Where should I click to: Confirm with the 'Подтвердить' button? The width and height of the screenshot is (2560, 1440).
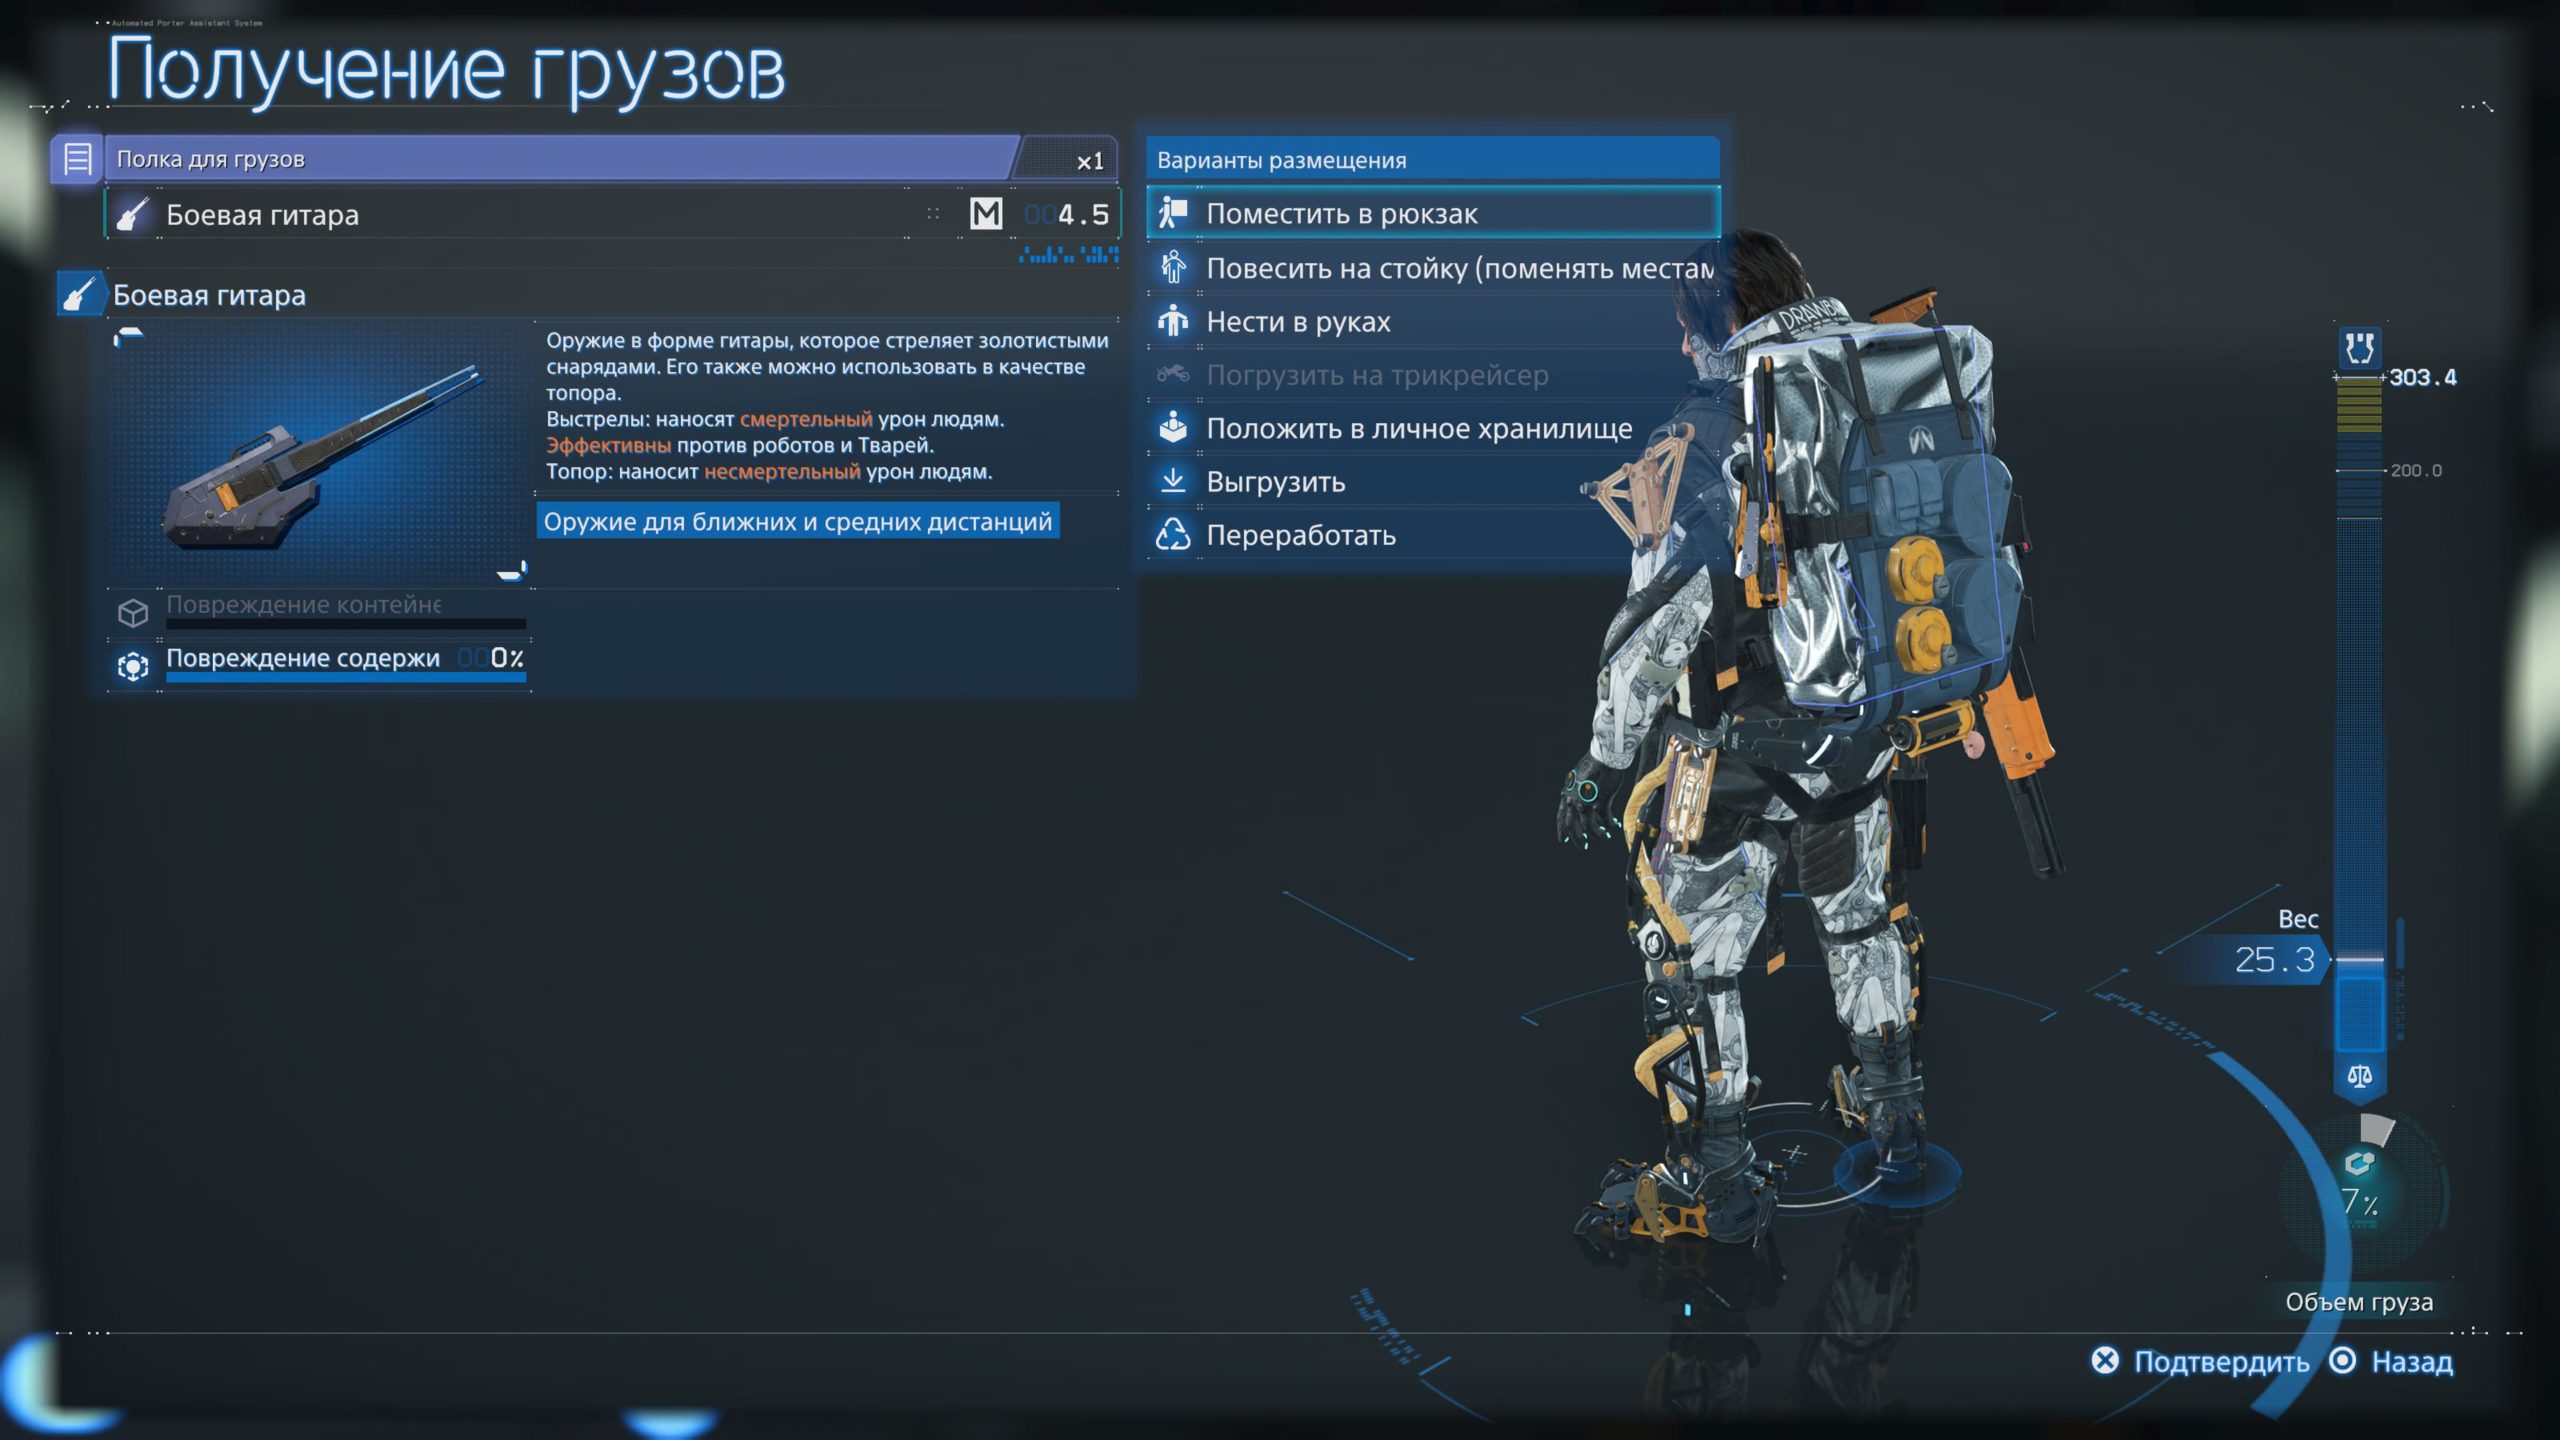tap(2222, 1361)
